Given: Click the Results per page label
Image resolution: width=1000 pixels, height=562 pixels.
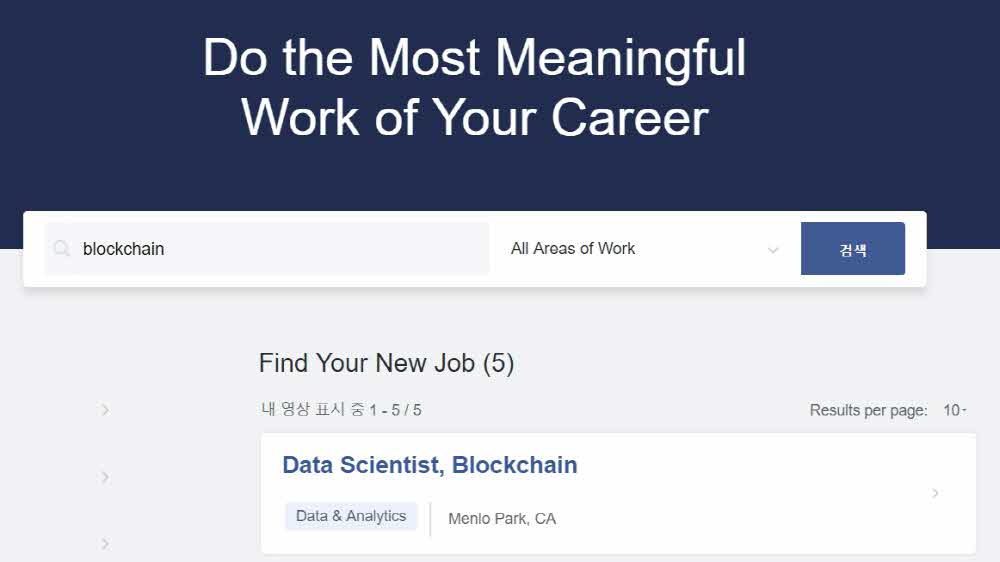Looking at the screenshot, I should coord(868,410).
